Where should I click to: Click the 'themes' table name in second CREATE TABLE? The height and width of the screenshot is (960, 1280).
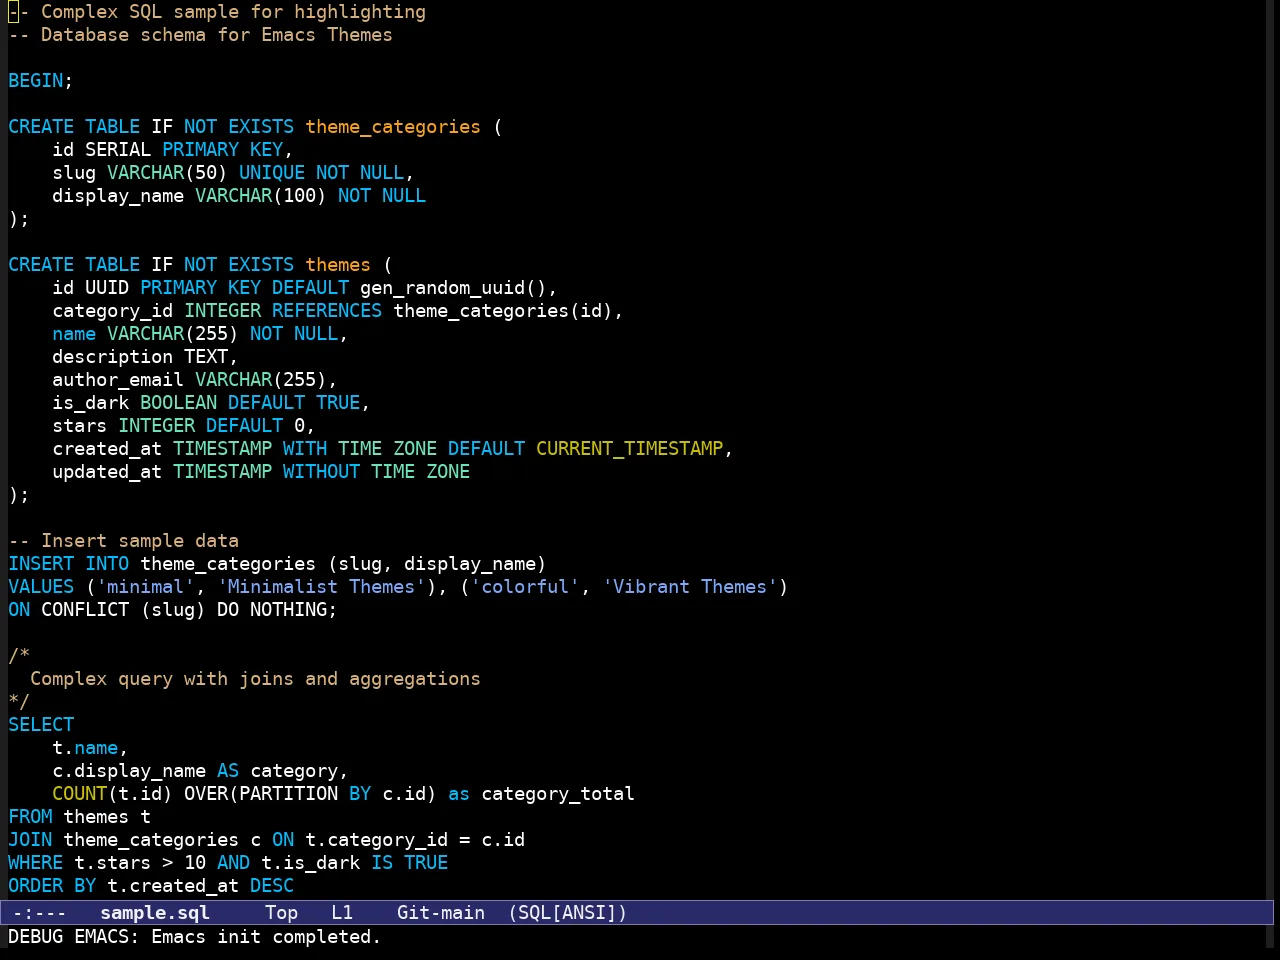click(x=338, y=265)
